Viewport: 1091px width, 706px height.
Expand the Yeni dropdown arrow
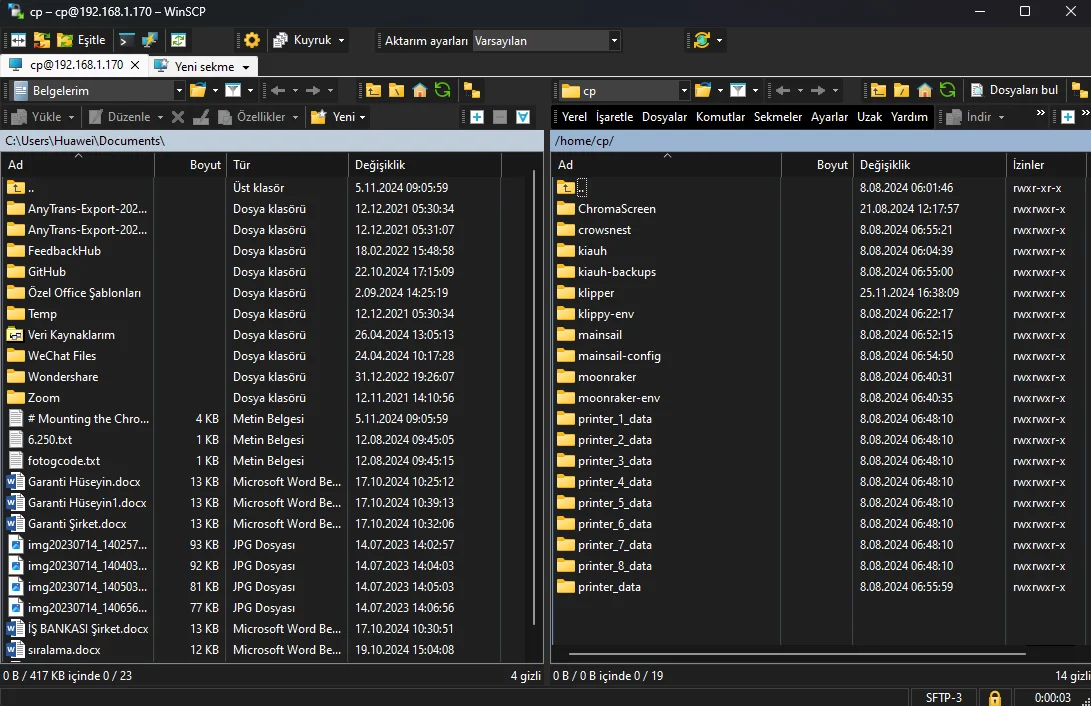tap(363, 117)
